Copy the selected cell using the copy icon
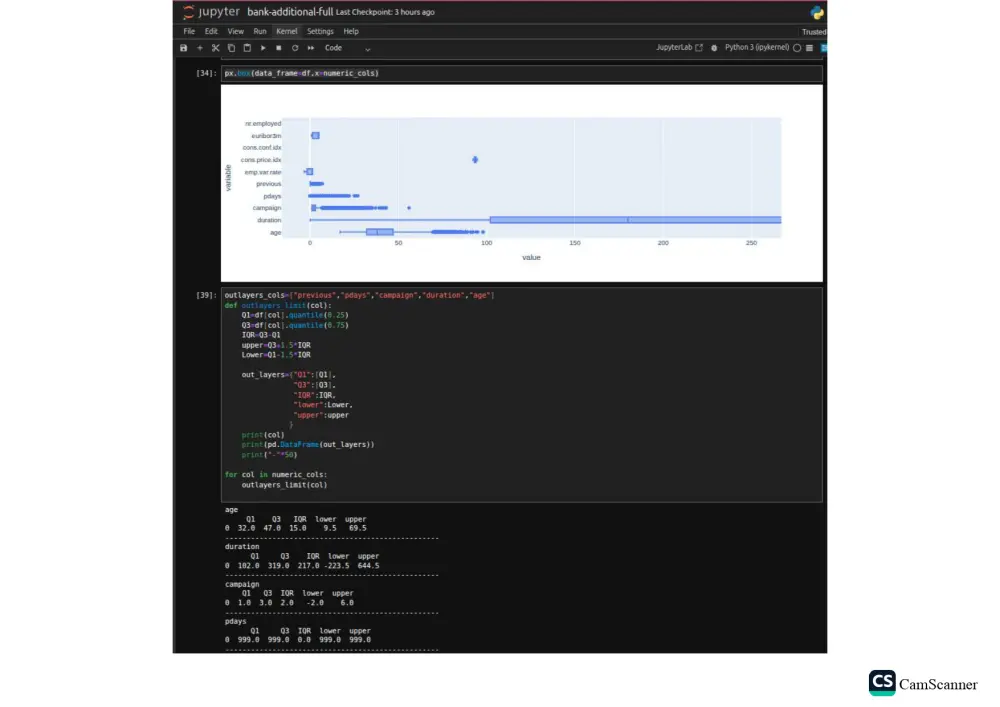Image resolution: width=1000 pixels, height=707 pixels. click(x=231, y=47)
